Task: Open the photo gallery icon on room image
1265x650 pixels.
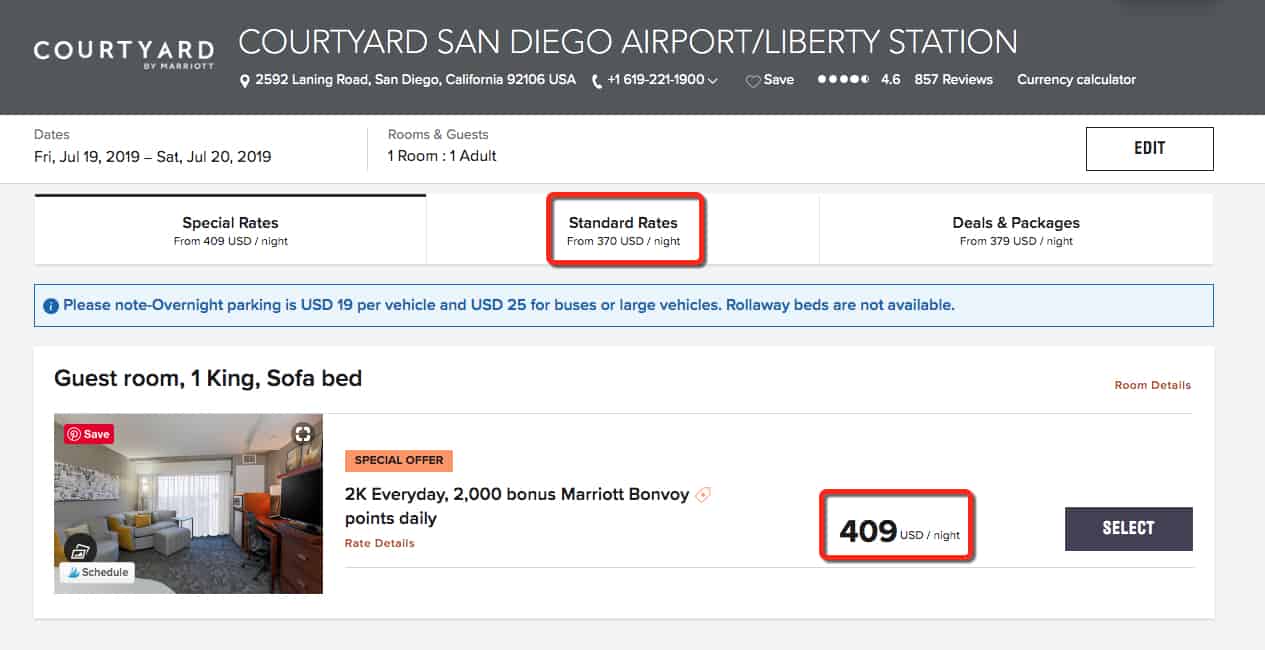Action: [x=80, y=550]
